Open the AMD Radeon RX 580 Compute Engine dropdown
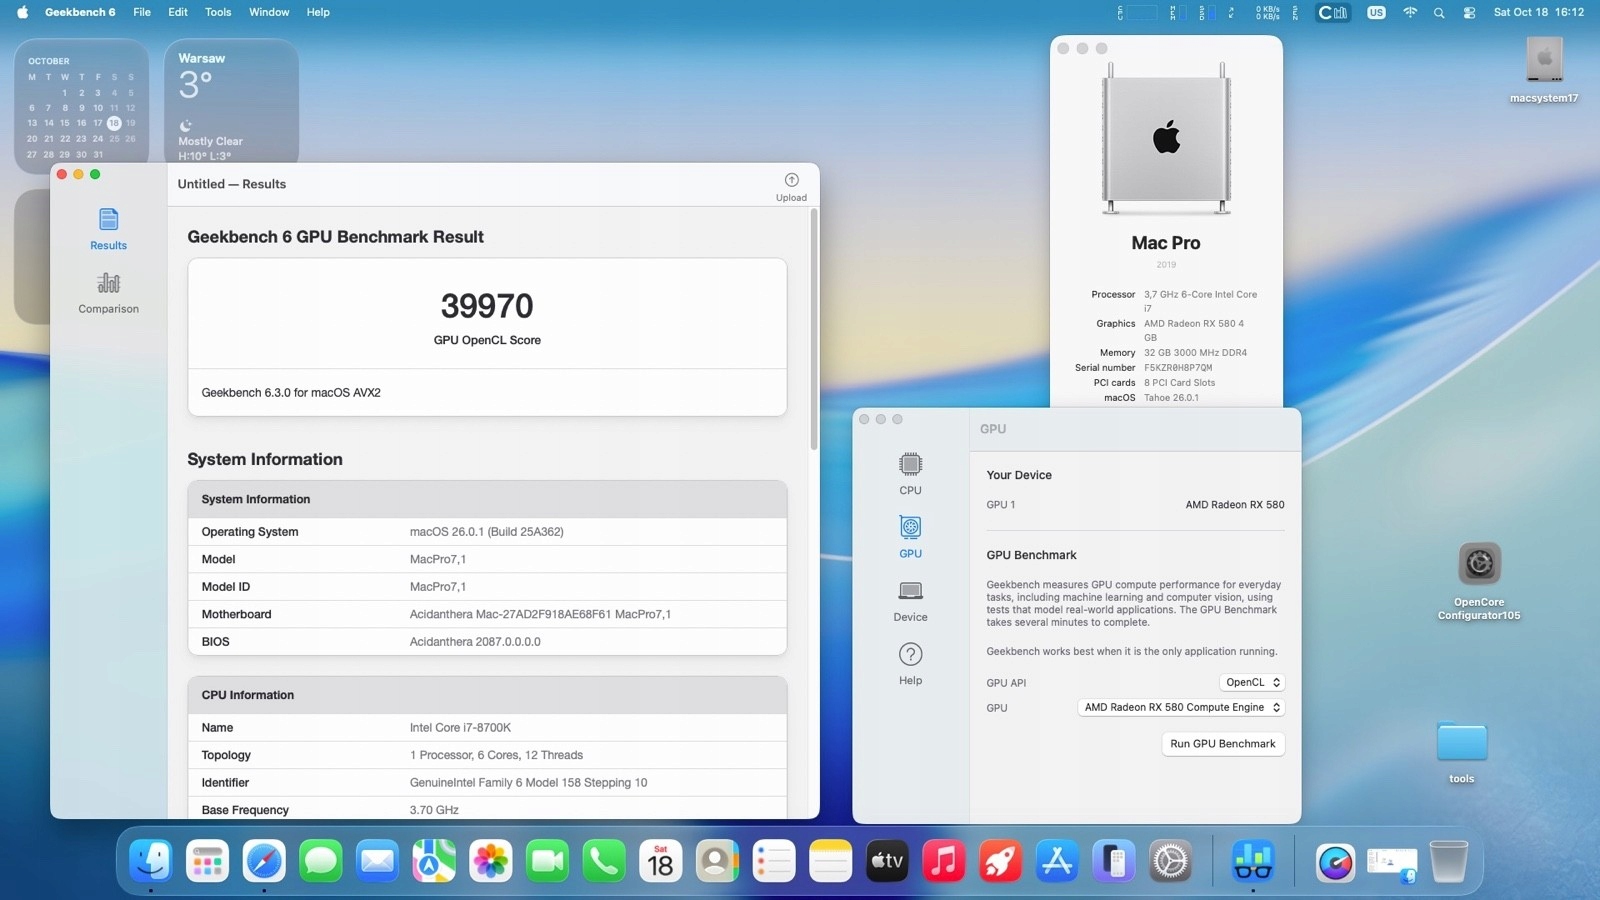This screenshot has height=900, width=1600. point(1181,707)
